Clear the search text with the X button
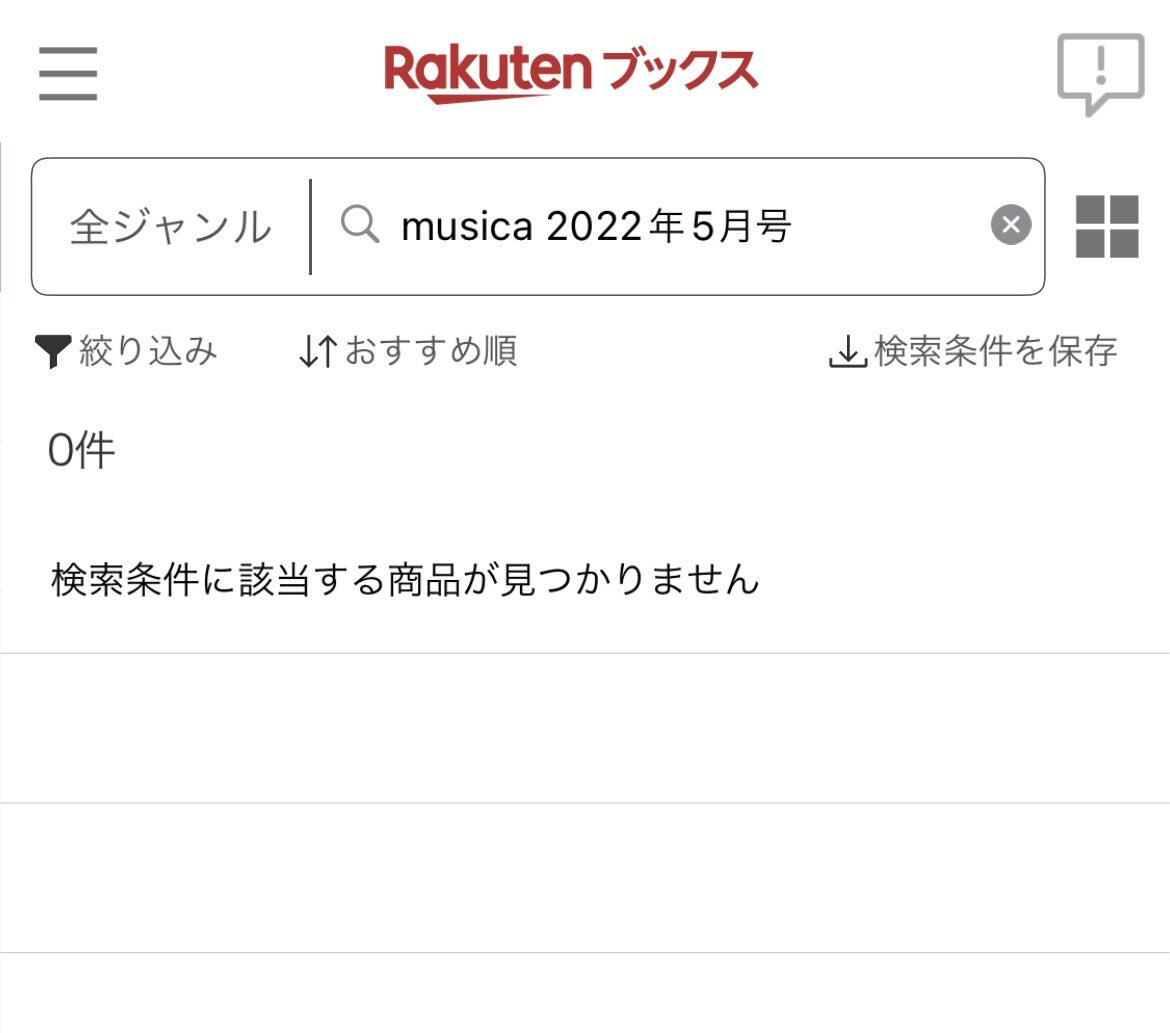The image size is (1170, 1033). coord(1011,225)
